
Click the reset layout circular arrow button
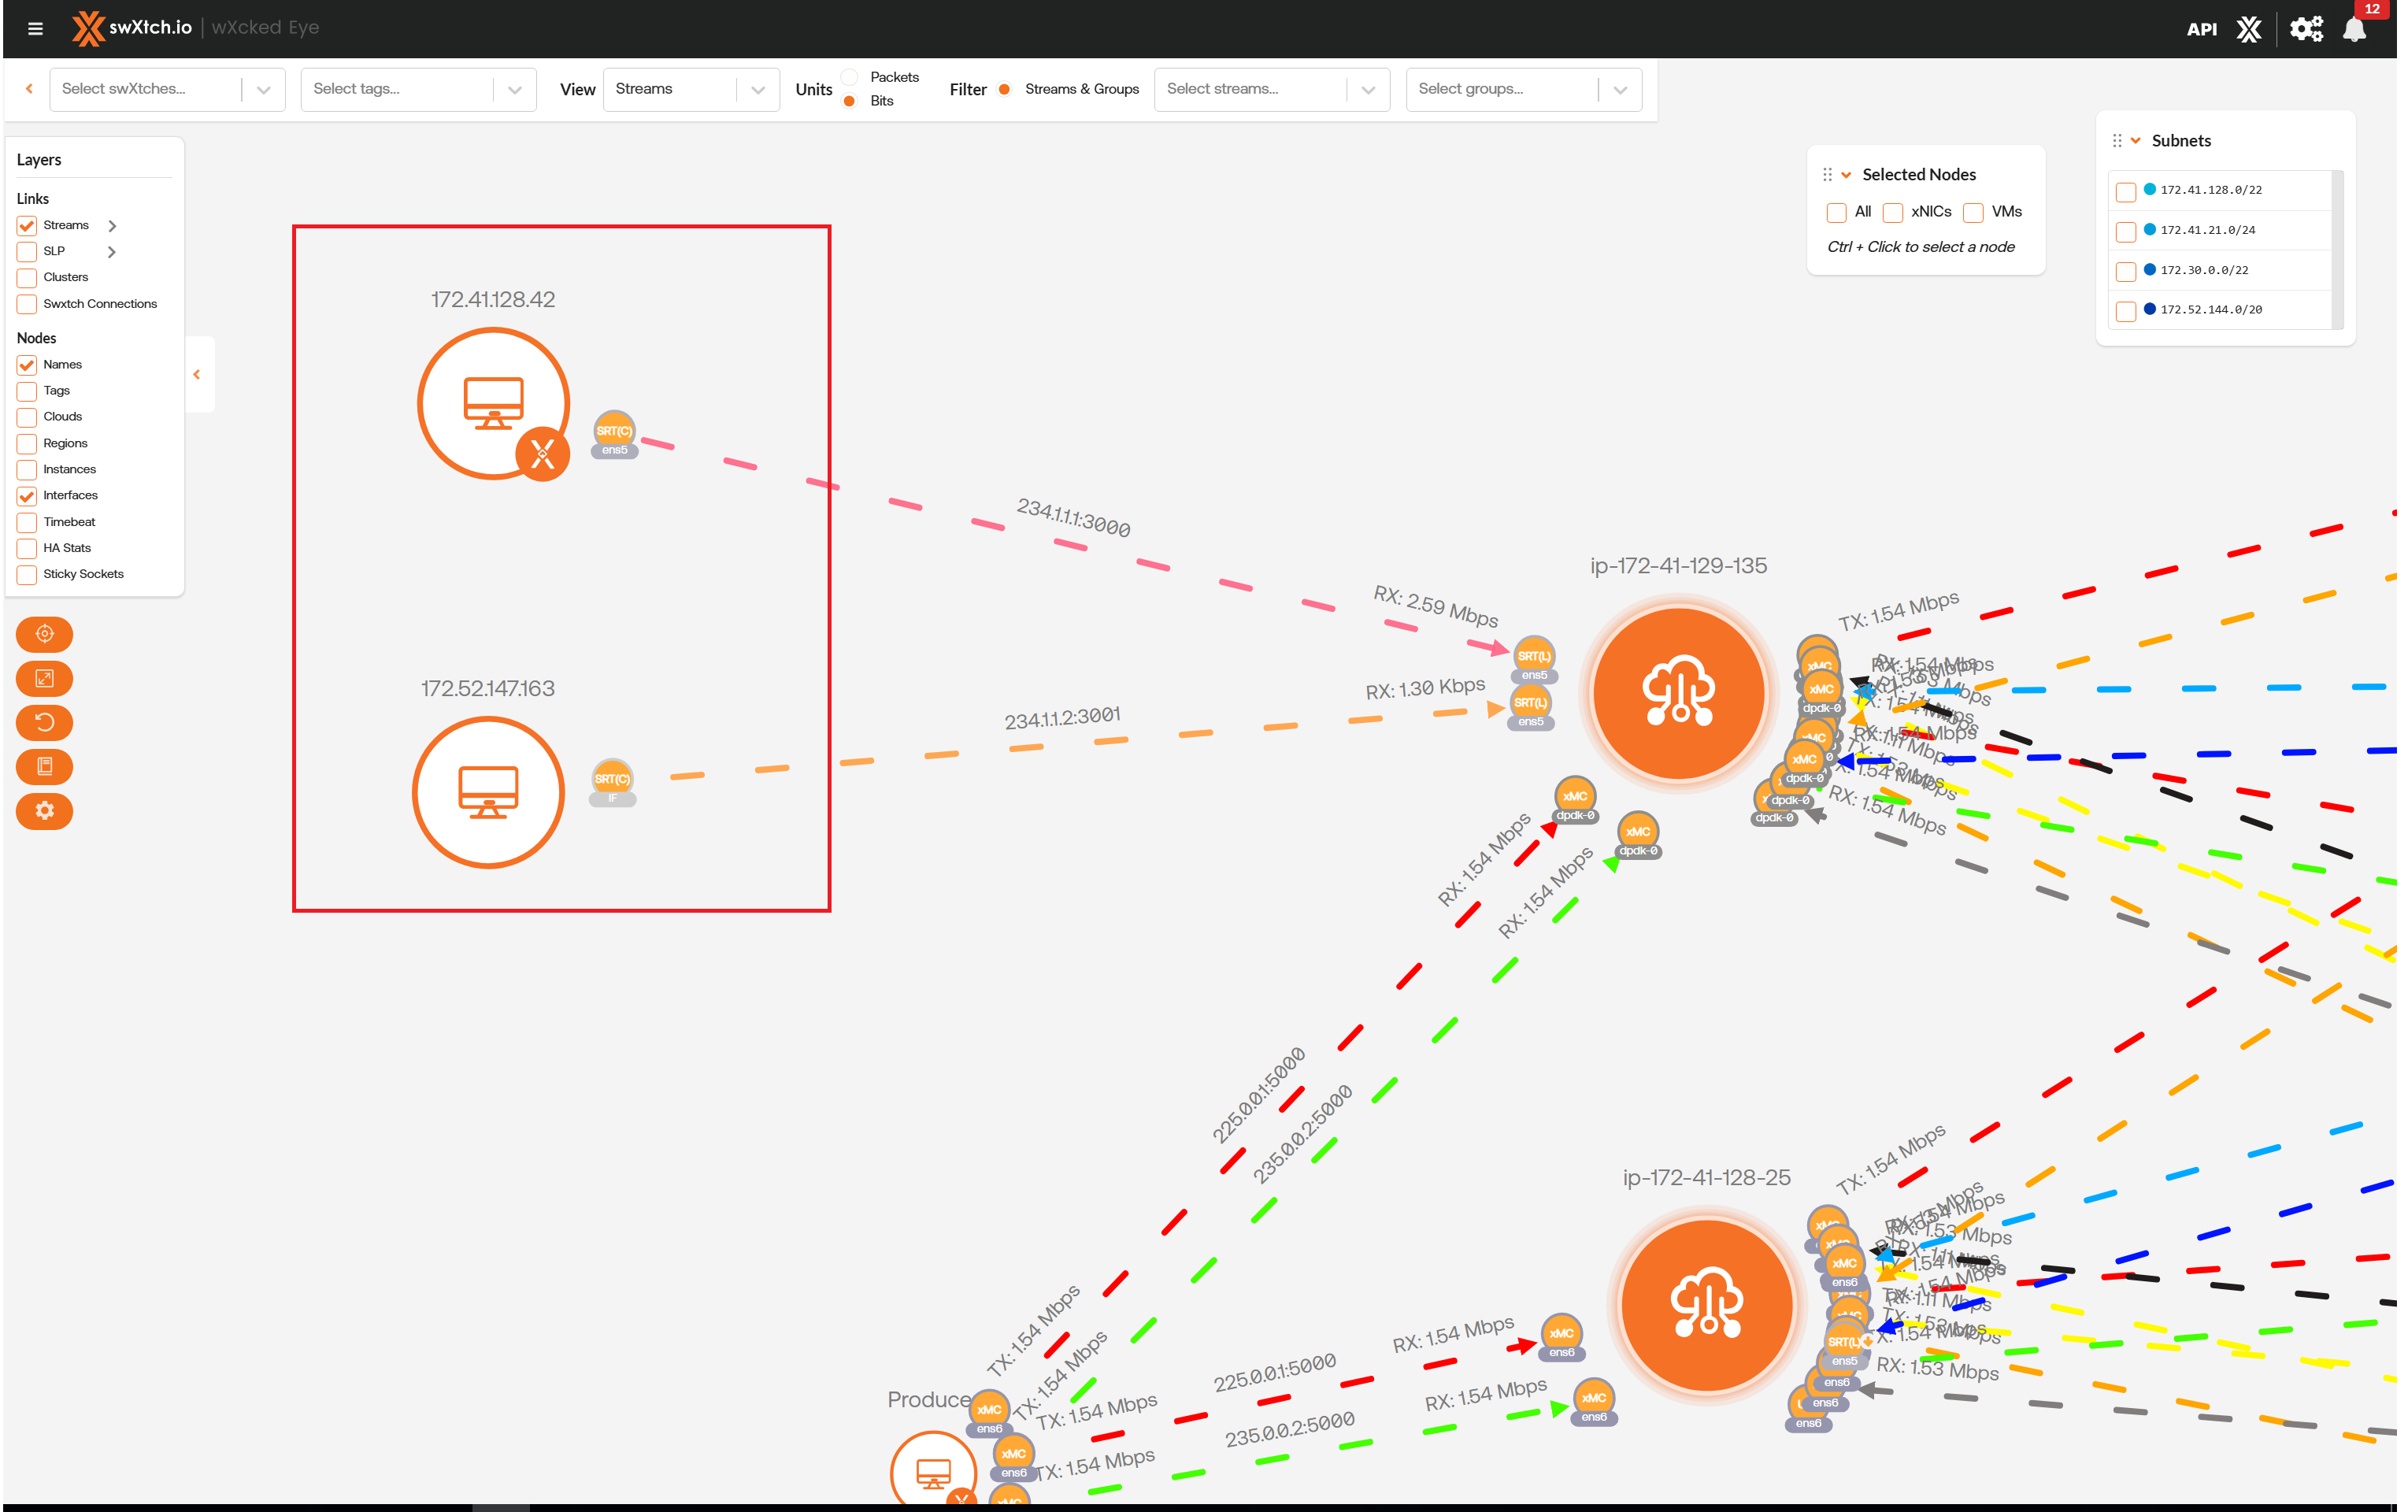tap(44, 722)
